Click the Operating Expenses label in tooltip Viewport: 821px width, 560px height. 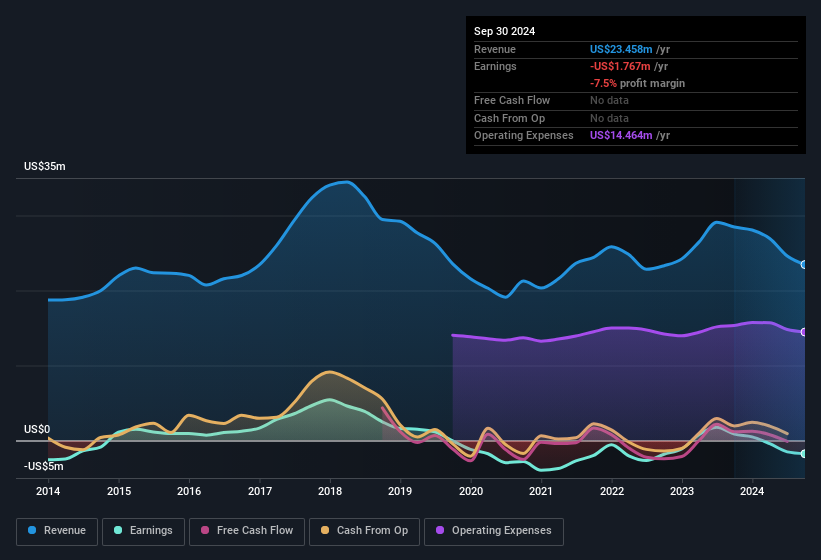(524, 136)
